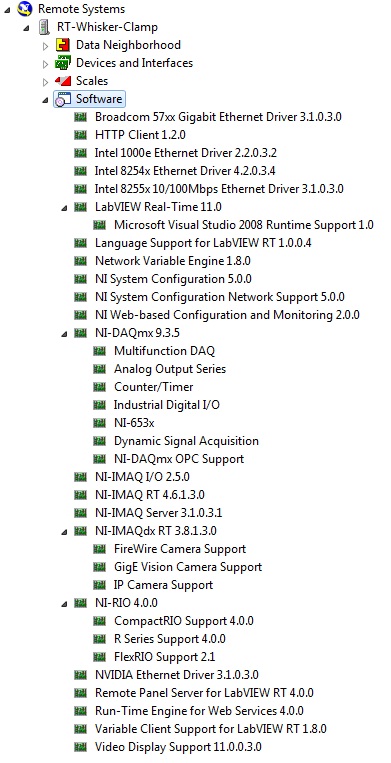Collapse the NI-RIO 4.0.0 node
The image size is (391, 763).
(x=64, y=604)
